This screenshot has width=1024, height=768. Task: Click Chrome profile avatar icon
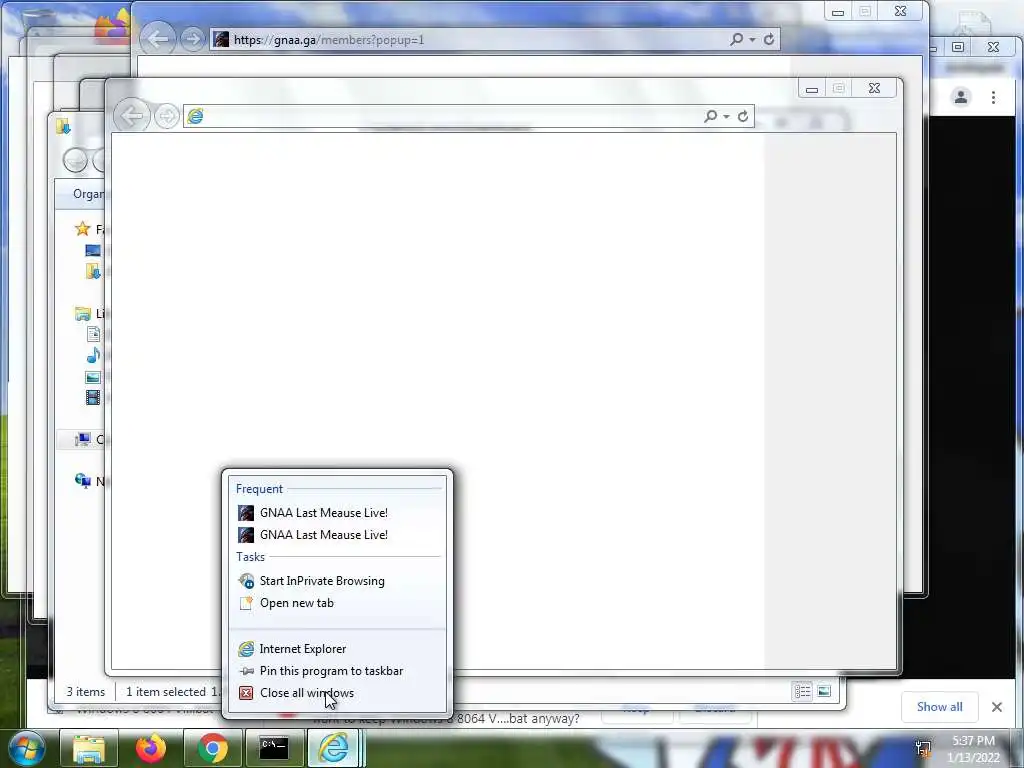961,97
